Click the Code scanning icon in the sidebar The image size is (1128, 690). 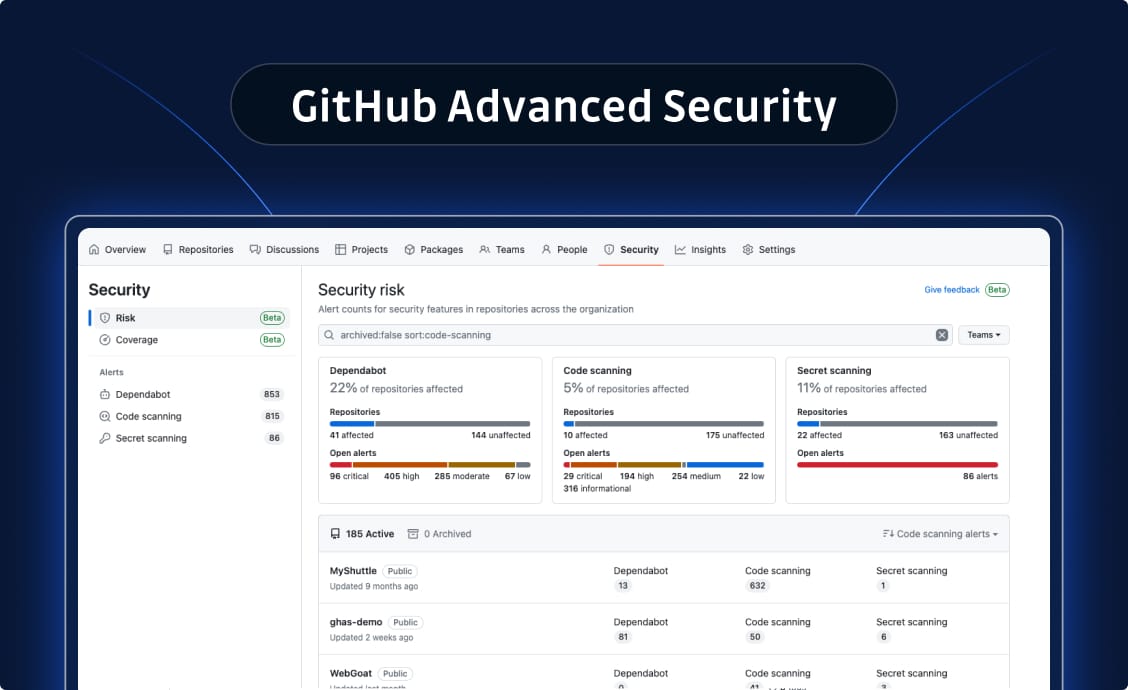(106, 416)
